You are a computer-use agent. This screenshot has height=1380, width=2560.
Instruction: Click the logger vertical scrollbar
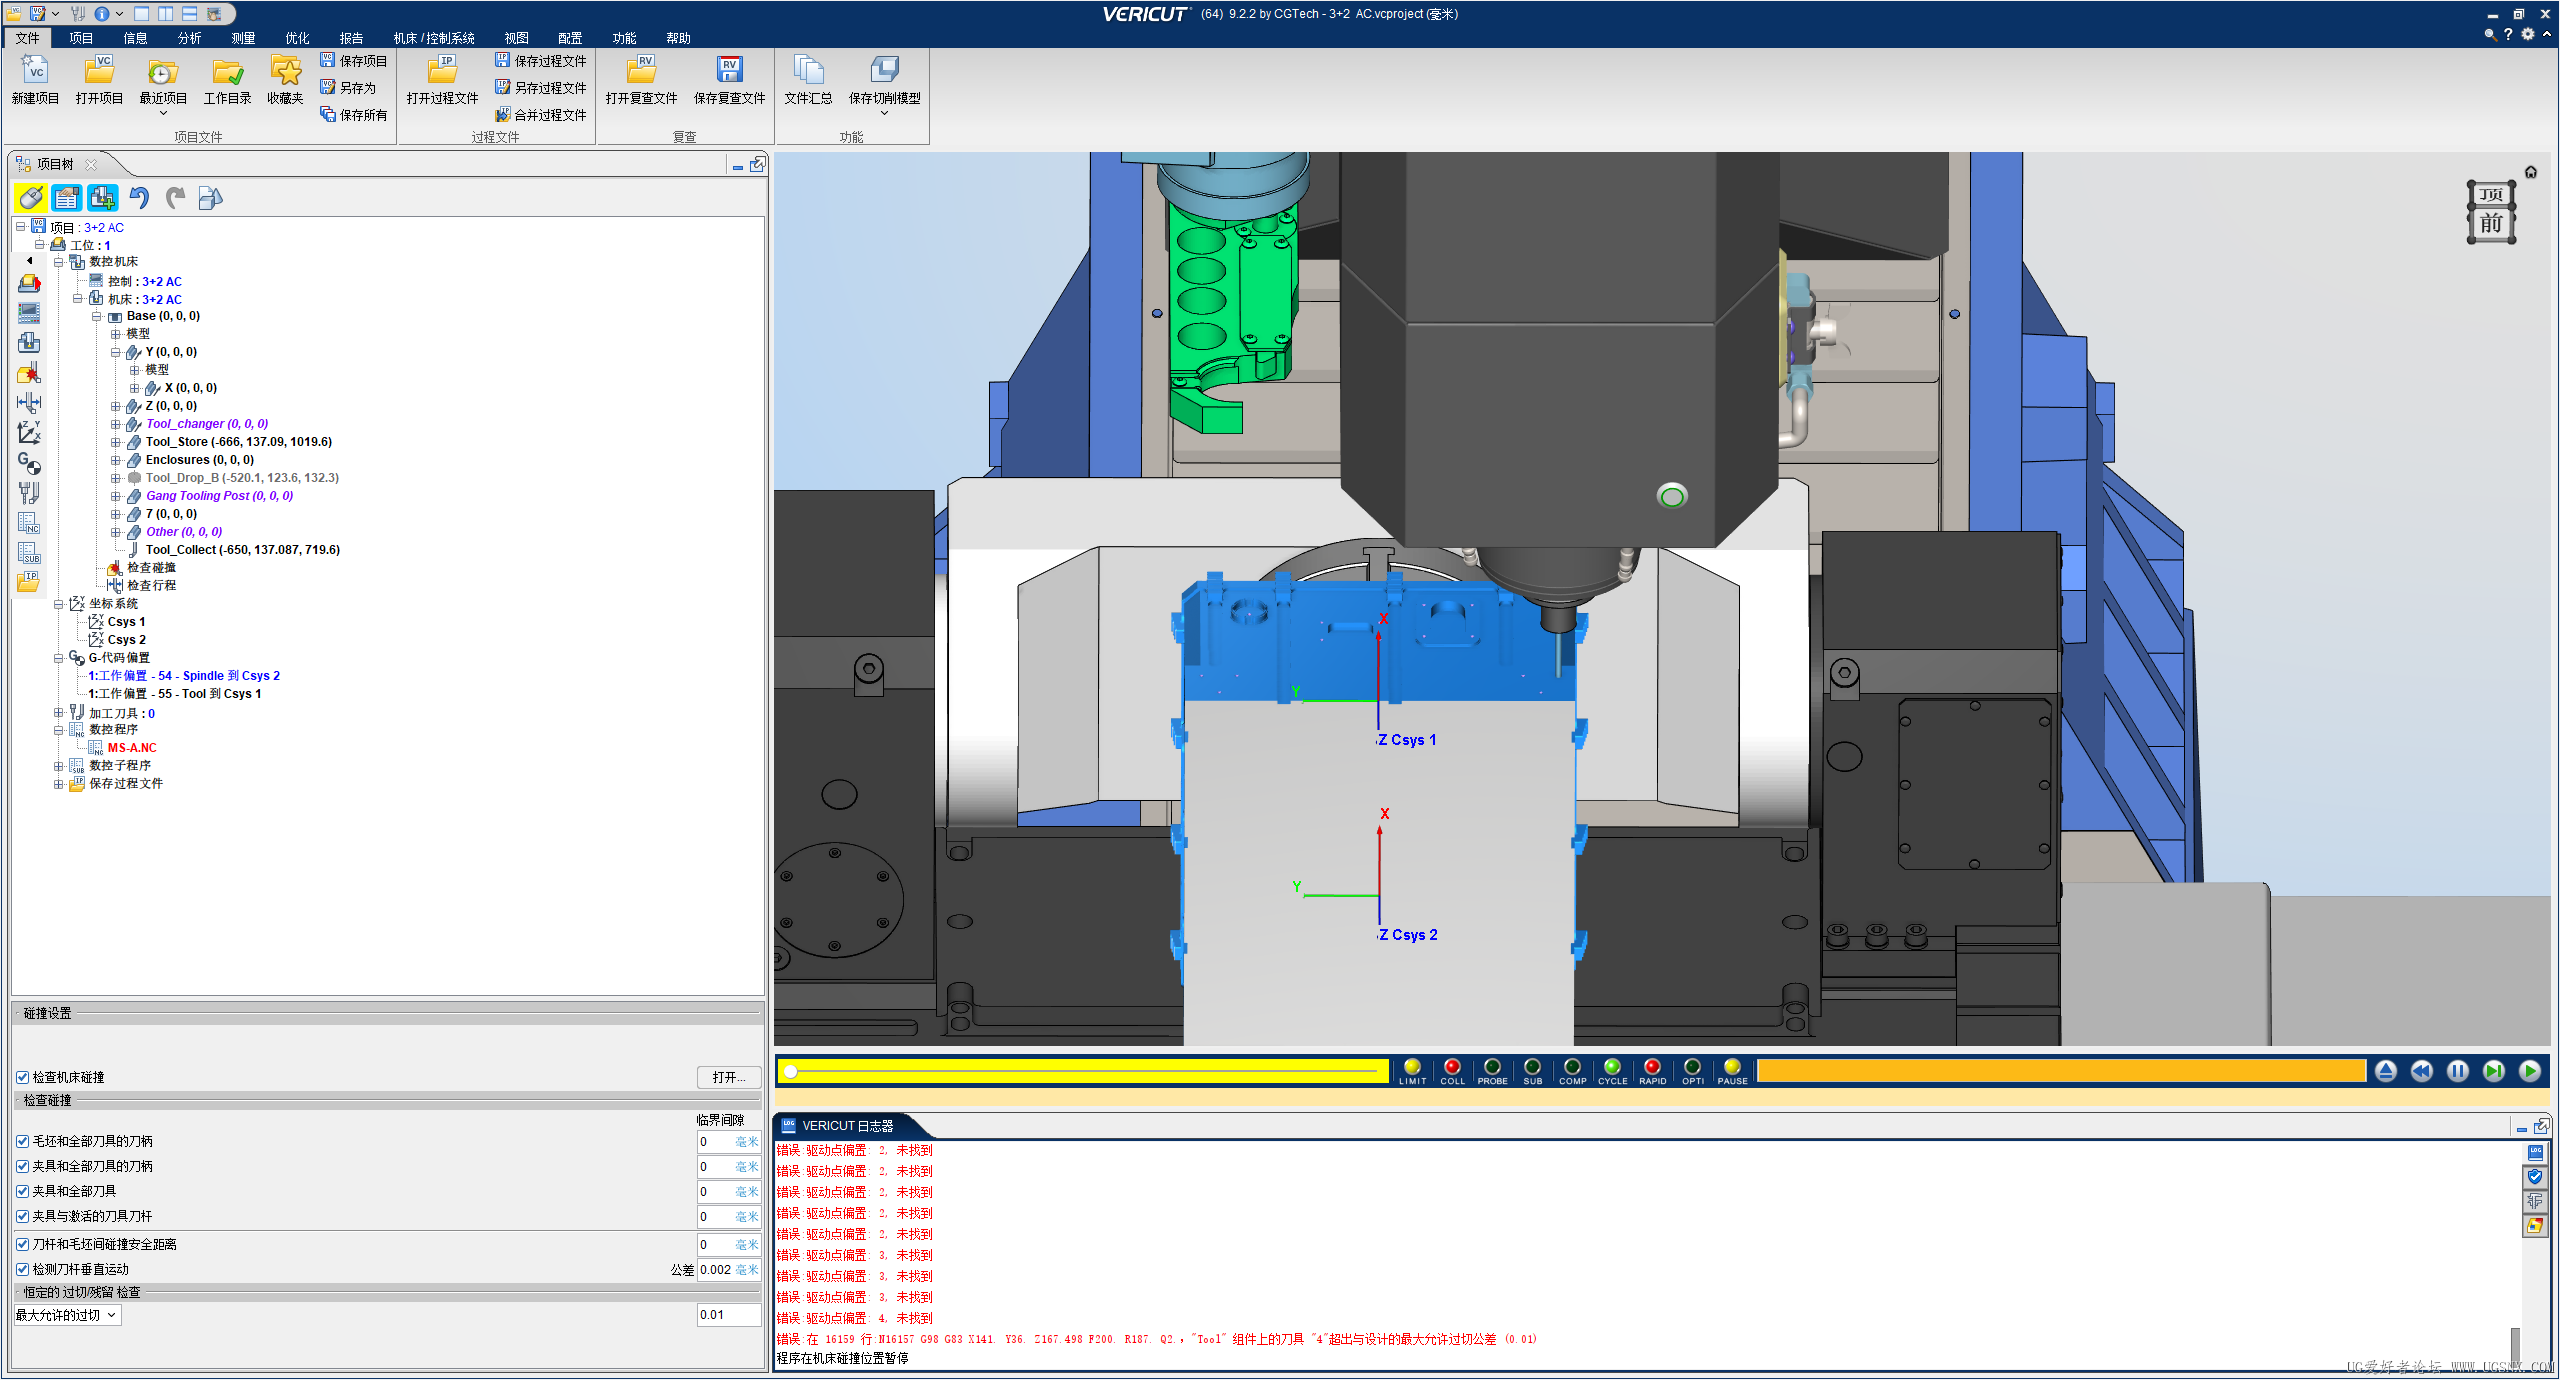pyautogui.click(x=2514, y=1343)
